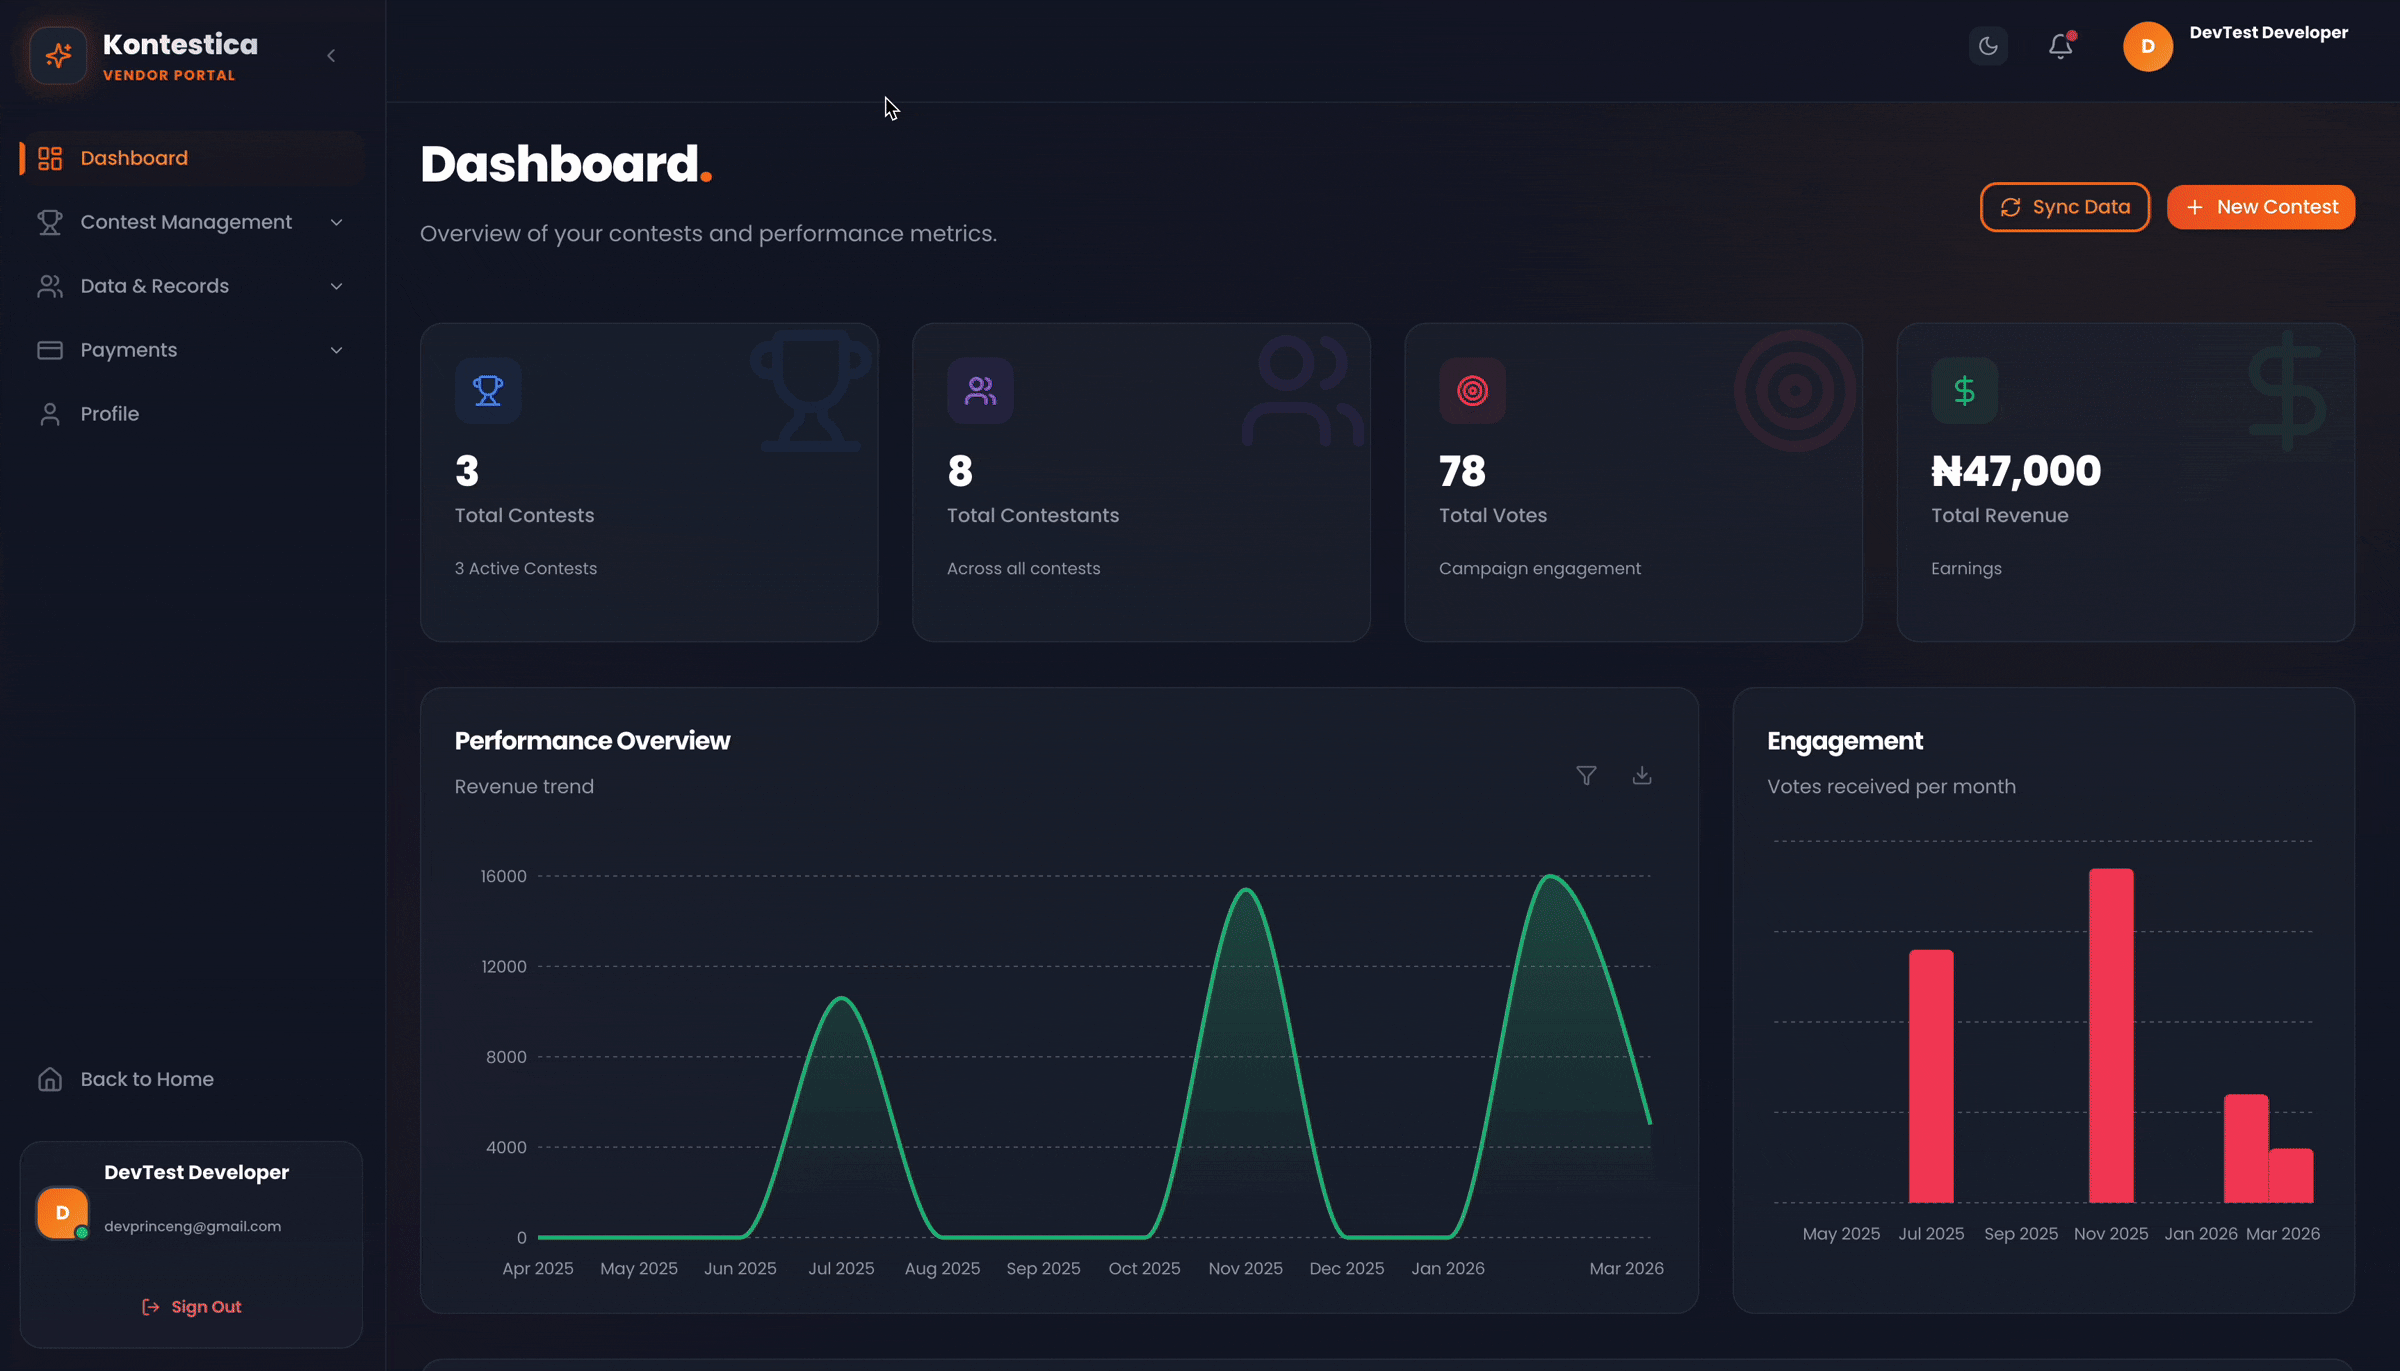The width and height of the screenshot is (2400, 1371).
Task: Toggle dark mode moon icon
Action: (x=1988, y=46)
